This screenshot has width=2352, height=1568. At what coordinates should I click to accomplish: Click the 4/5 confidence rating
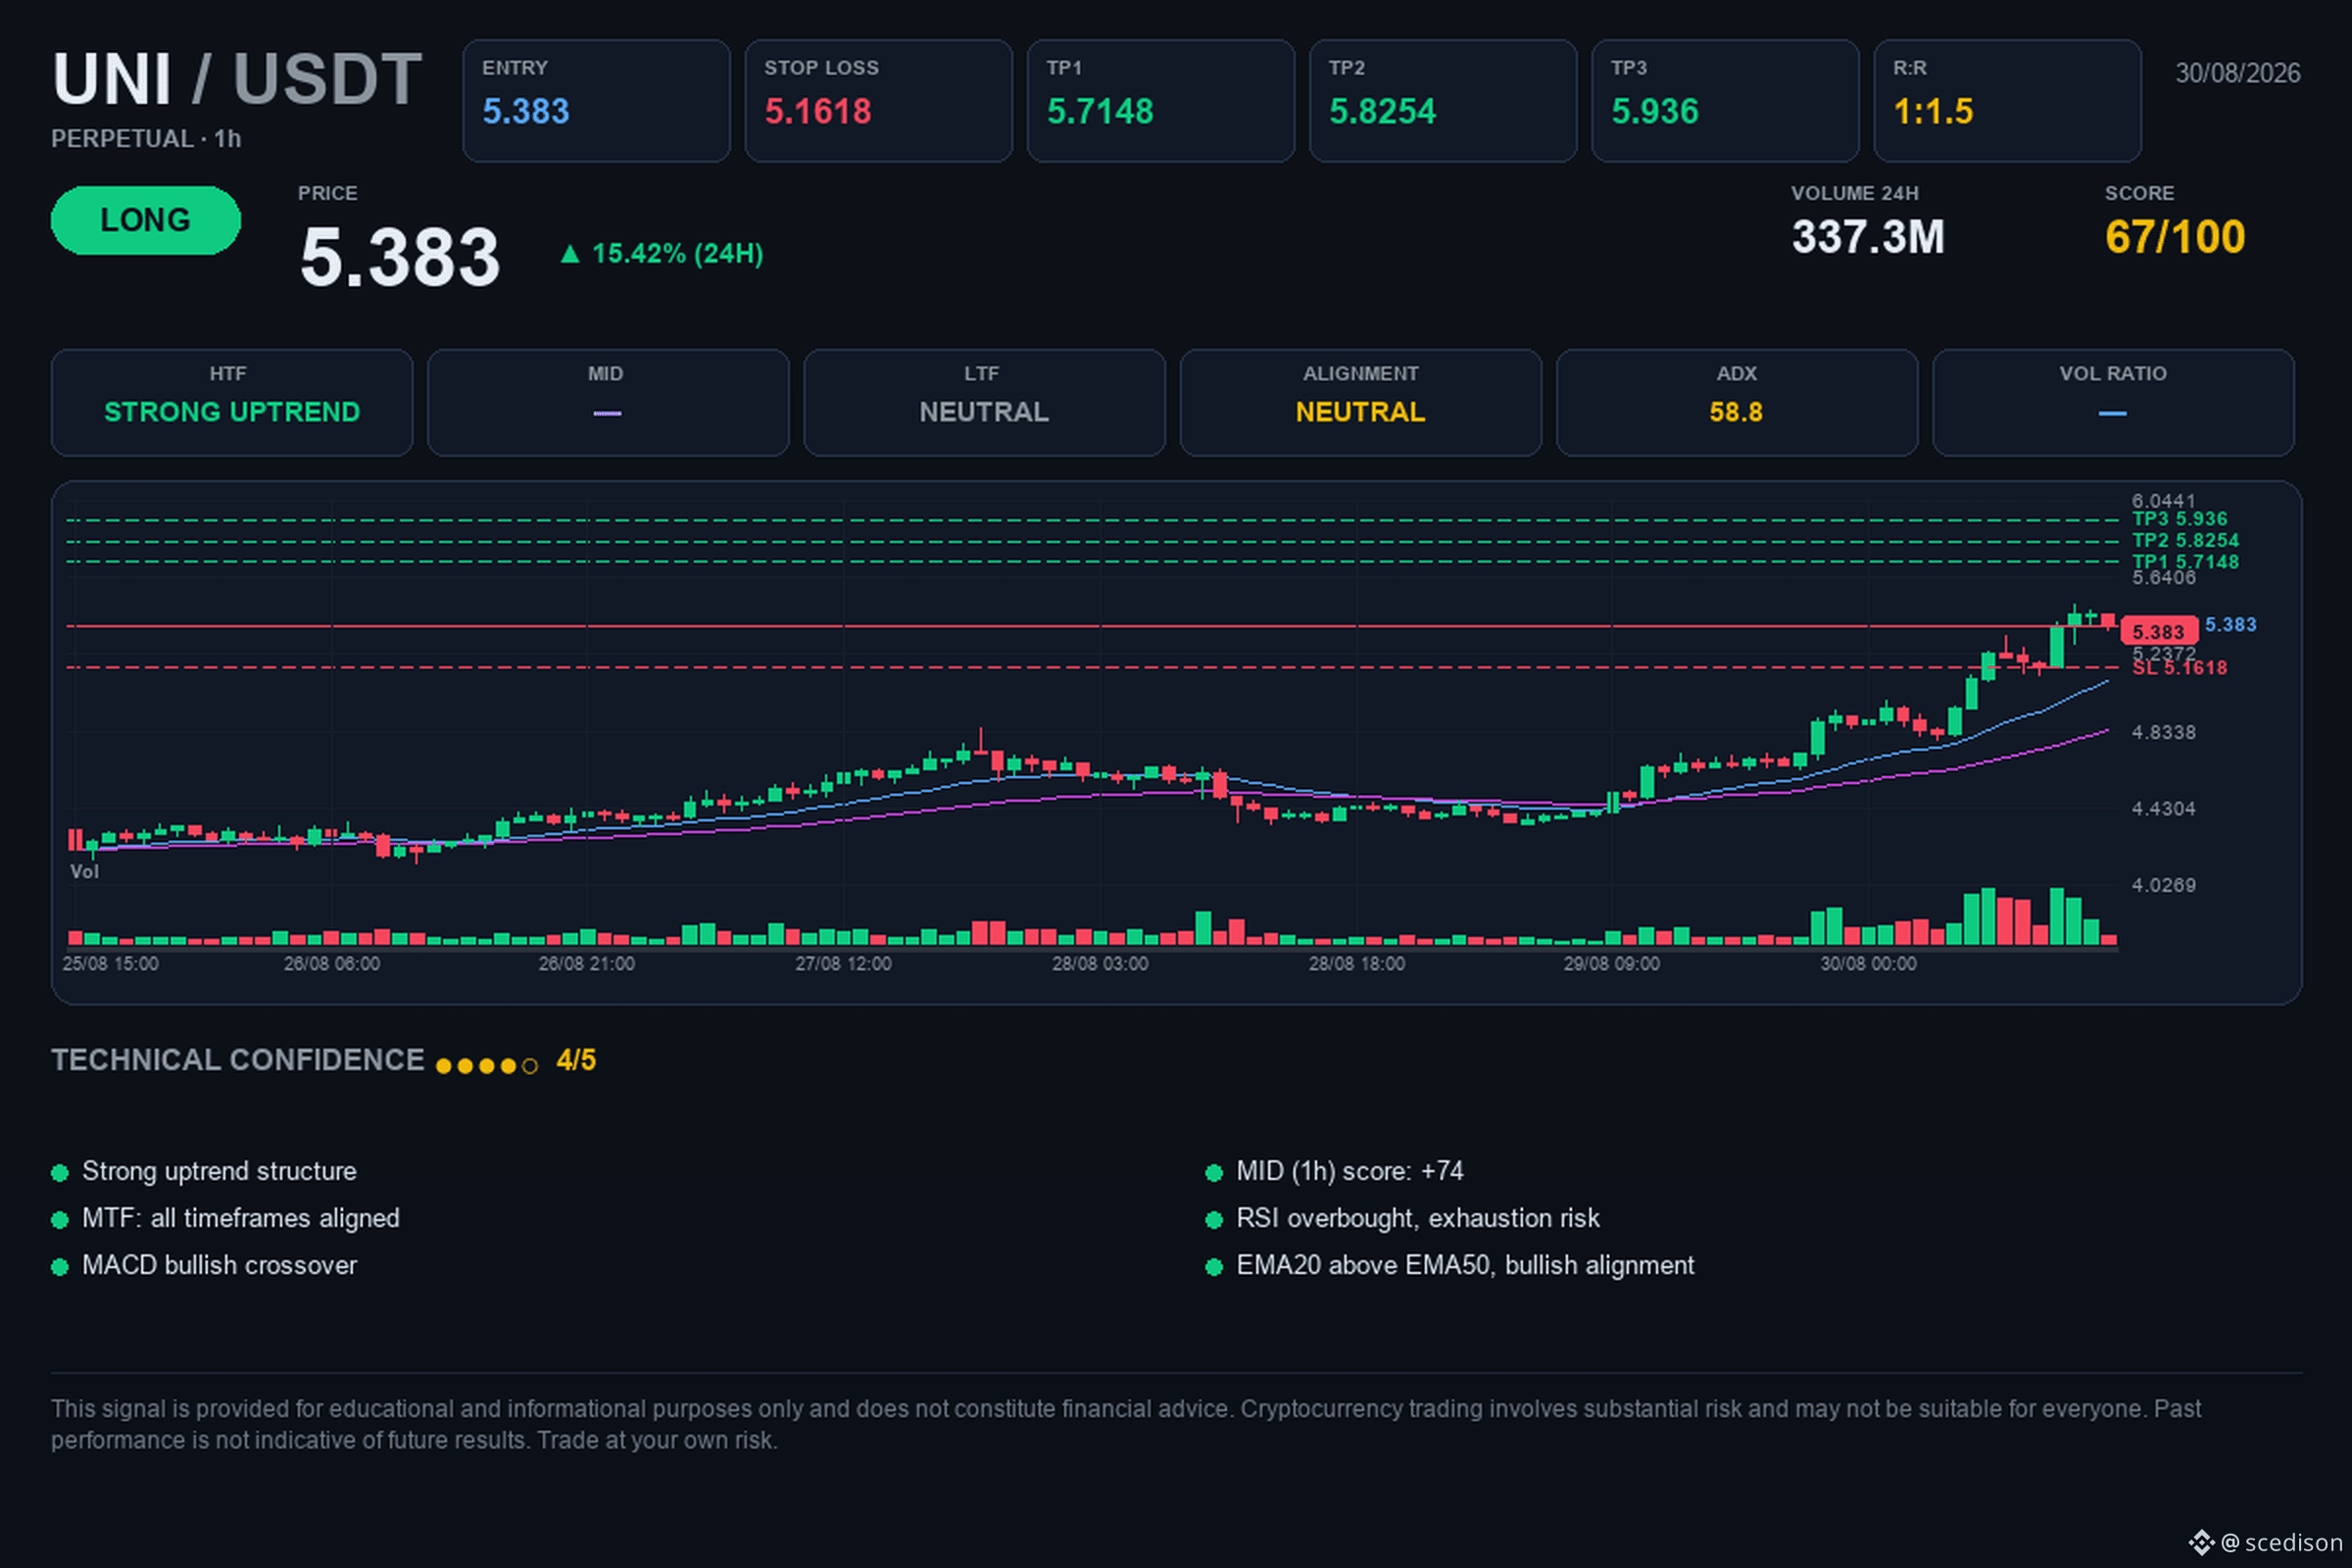(576, 1061)
